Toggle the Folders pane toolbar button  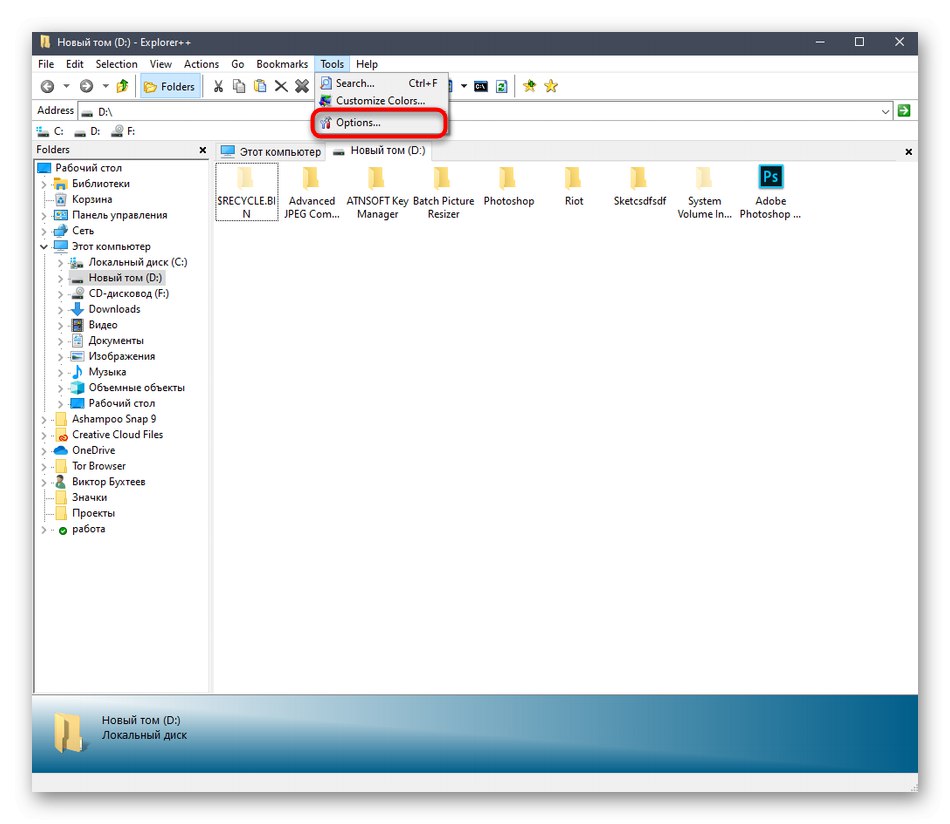coord(170,87)
